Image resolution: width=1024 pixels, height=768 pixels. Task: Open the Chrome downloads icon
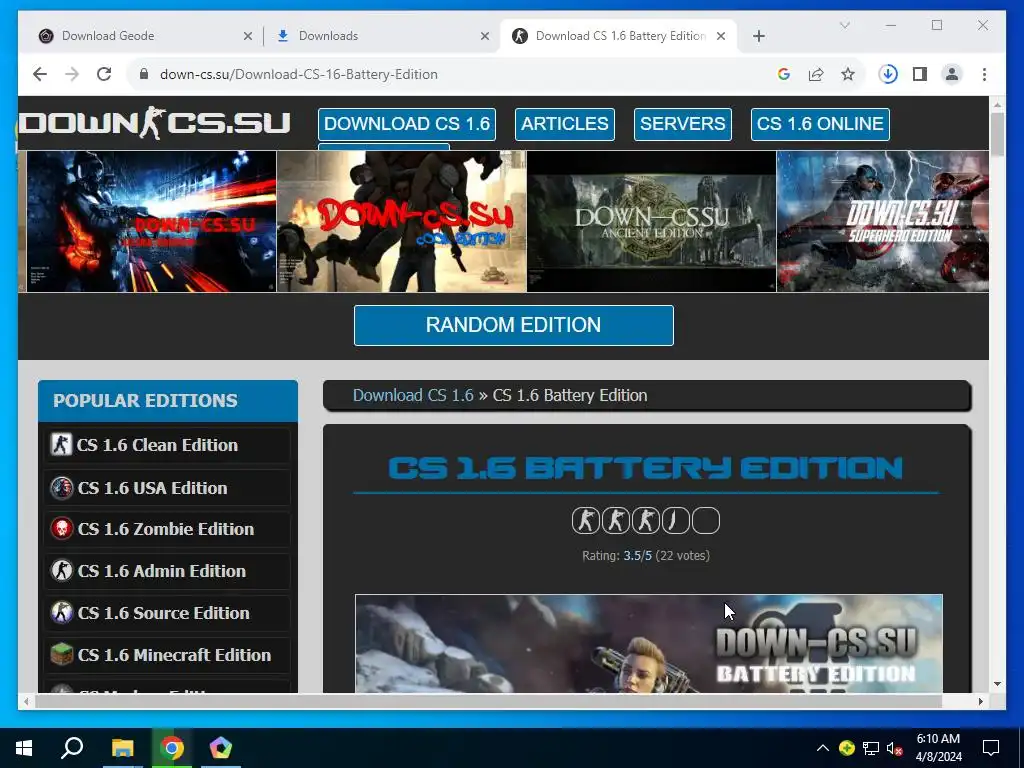888,74
